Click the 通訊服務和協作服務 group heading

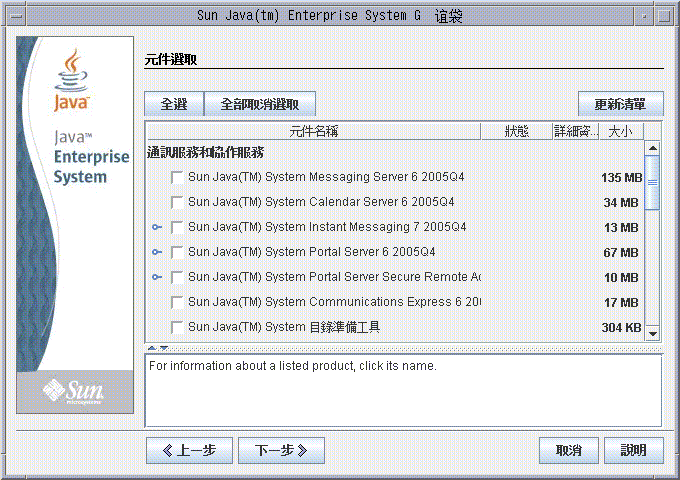tap(205, 152)
